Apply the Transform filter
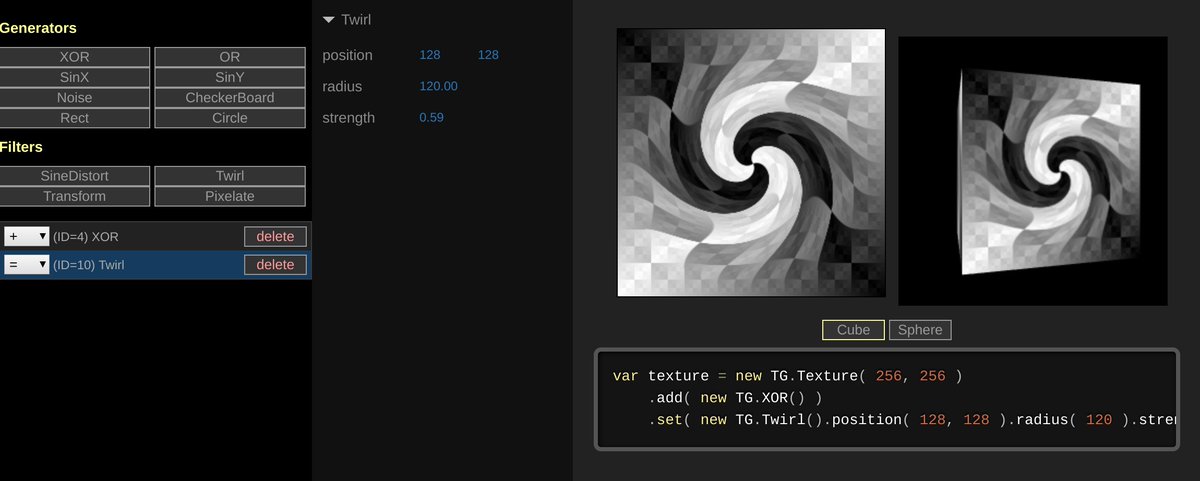 75,196
